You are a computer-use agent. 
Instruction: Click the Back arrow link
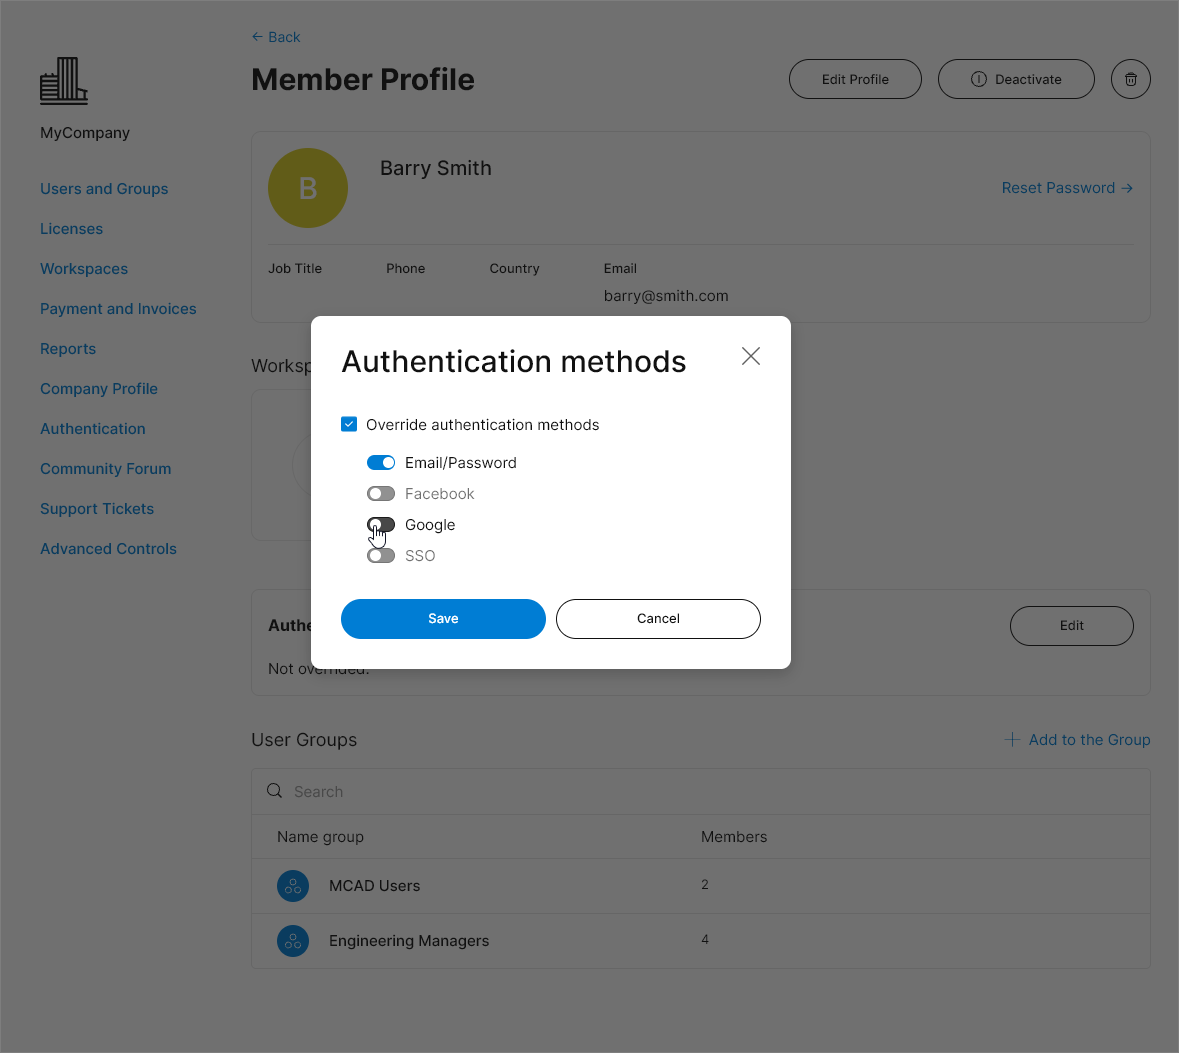pyautogui.click(x=276, y=37)
